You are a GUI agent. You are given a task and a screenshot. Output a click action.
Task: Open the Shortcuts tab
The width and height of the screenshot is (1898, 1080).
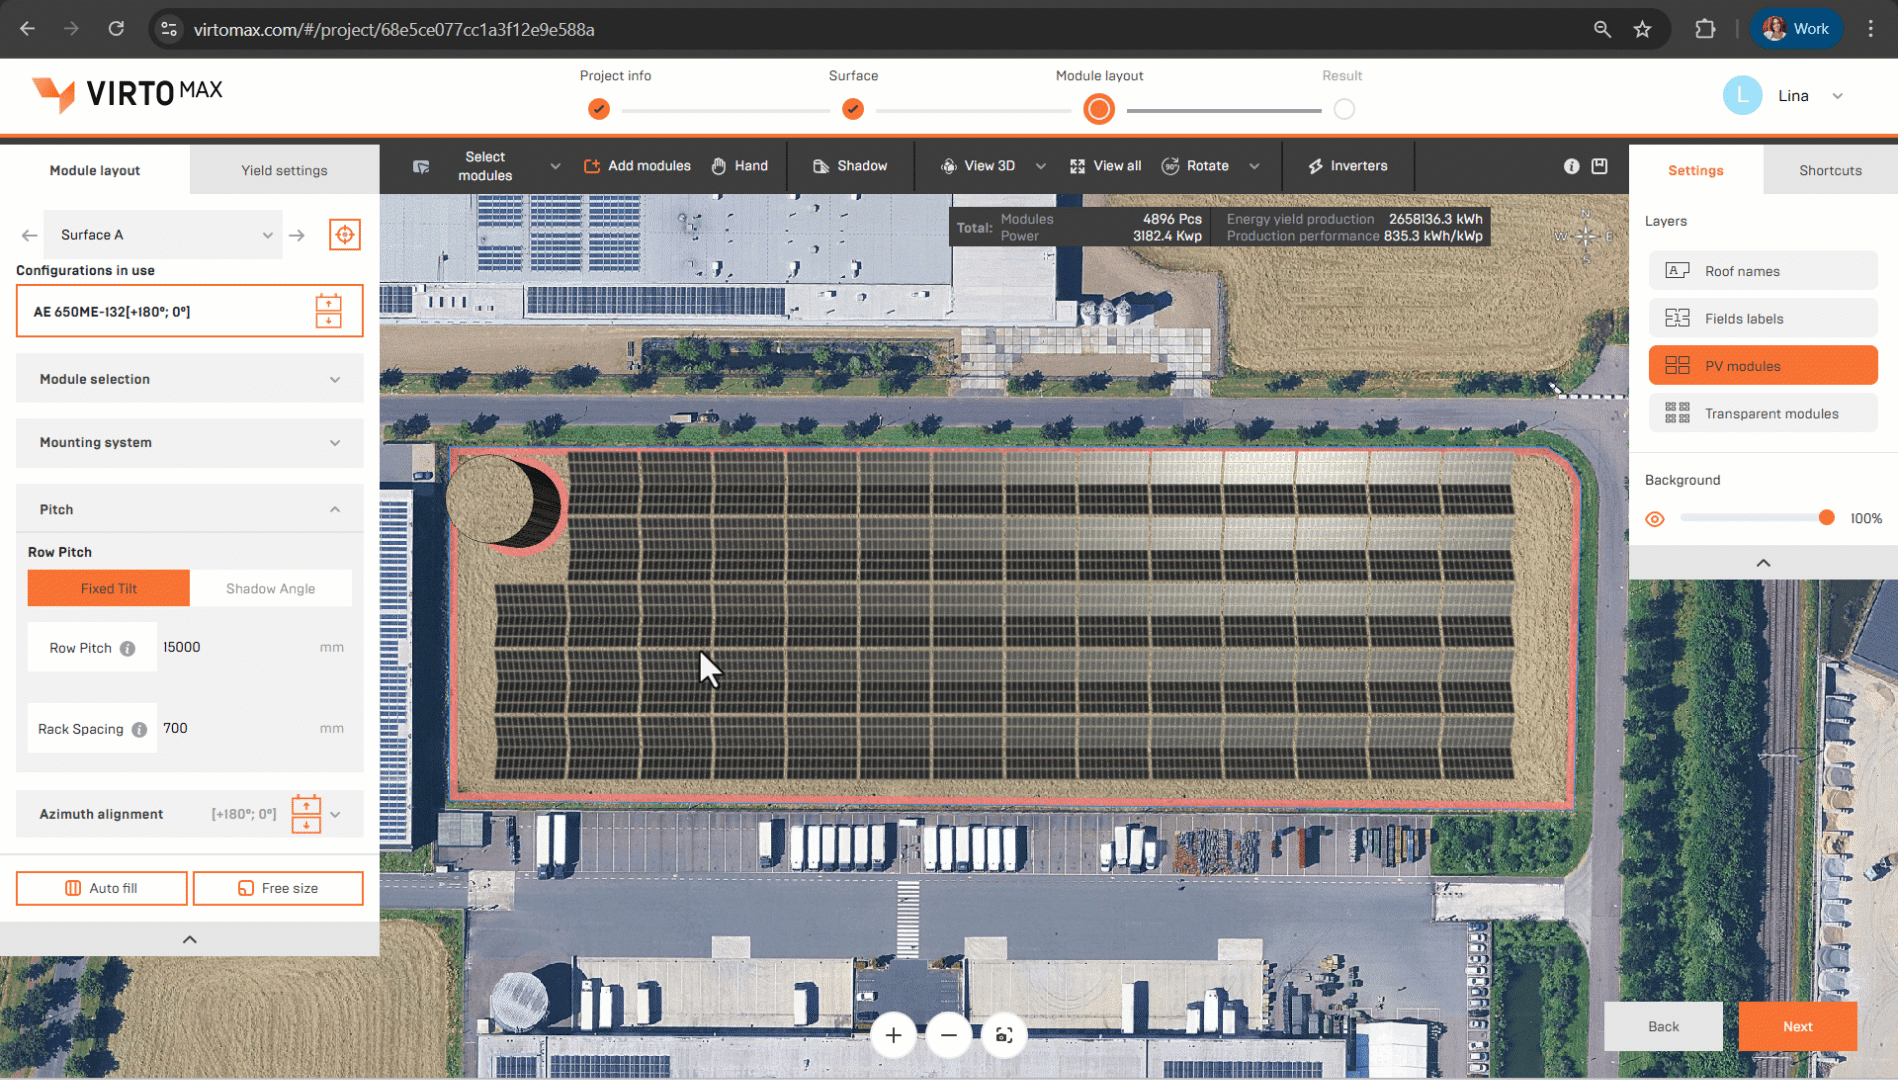(1829, 170)
